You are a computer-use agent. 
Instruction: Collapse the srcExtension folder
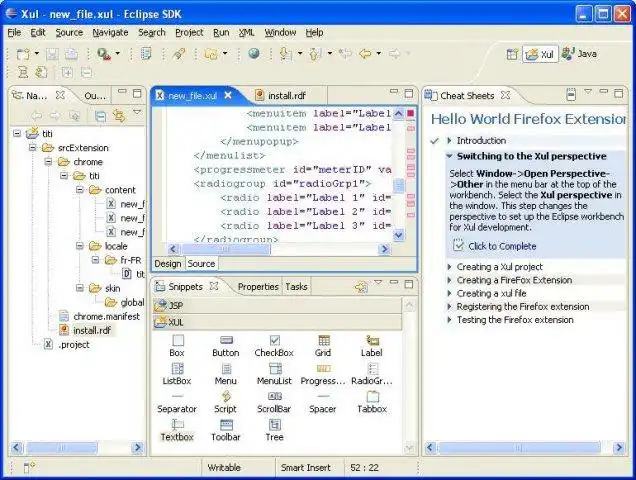(33, 148)
